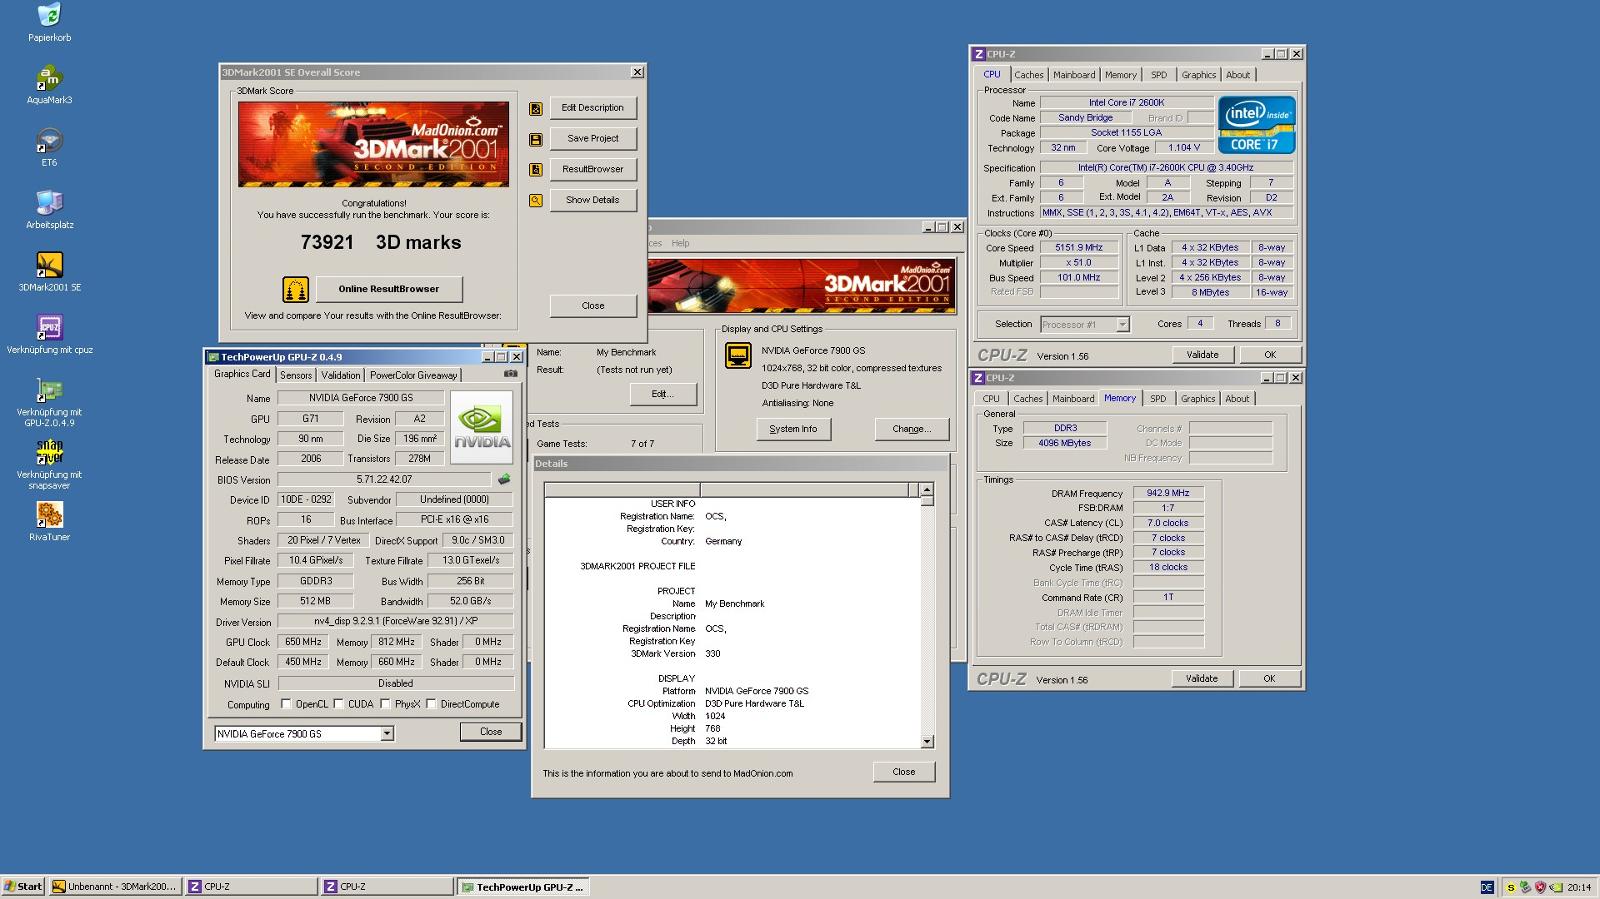
Task: Click the disk icon beside Save Project
Action: pyautogui.click(x=536, y=139)
